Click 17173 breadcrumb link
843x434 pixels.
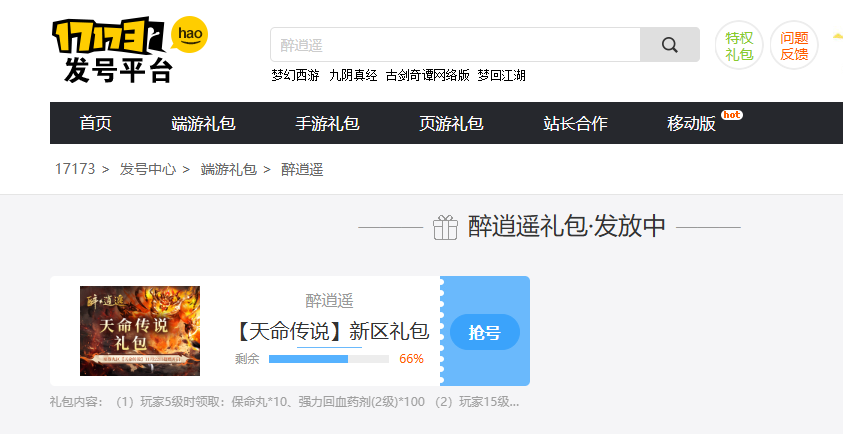pyautogui.click(x=75, y=169)
